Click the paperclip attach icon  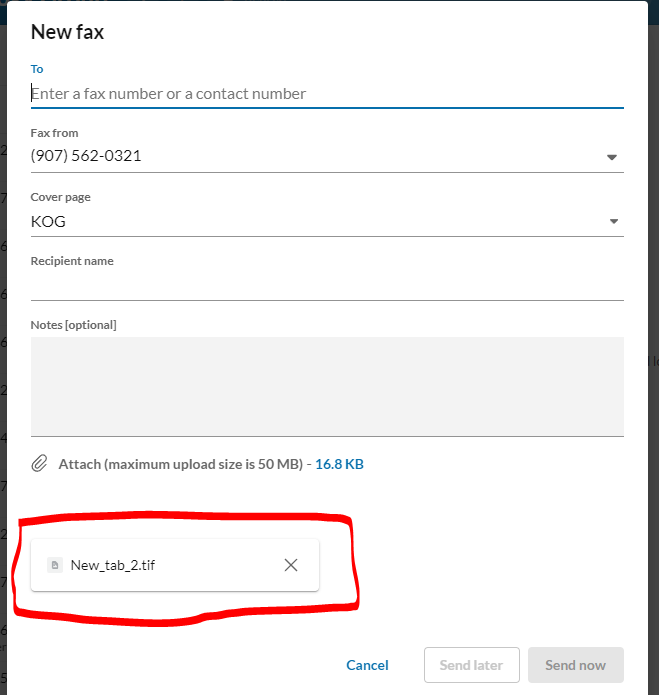39,464
